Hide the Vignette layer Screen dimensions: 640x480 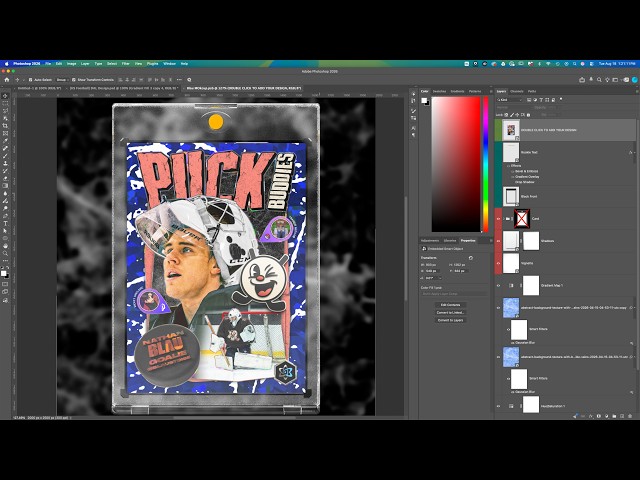tap(498, 263)
